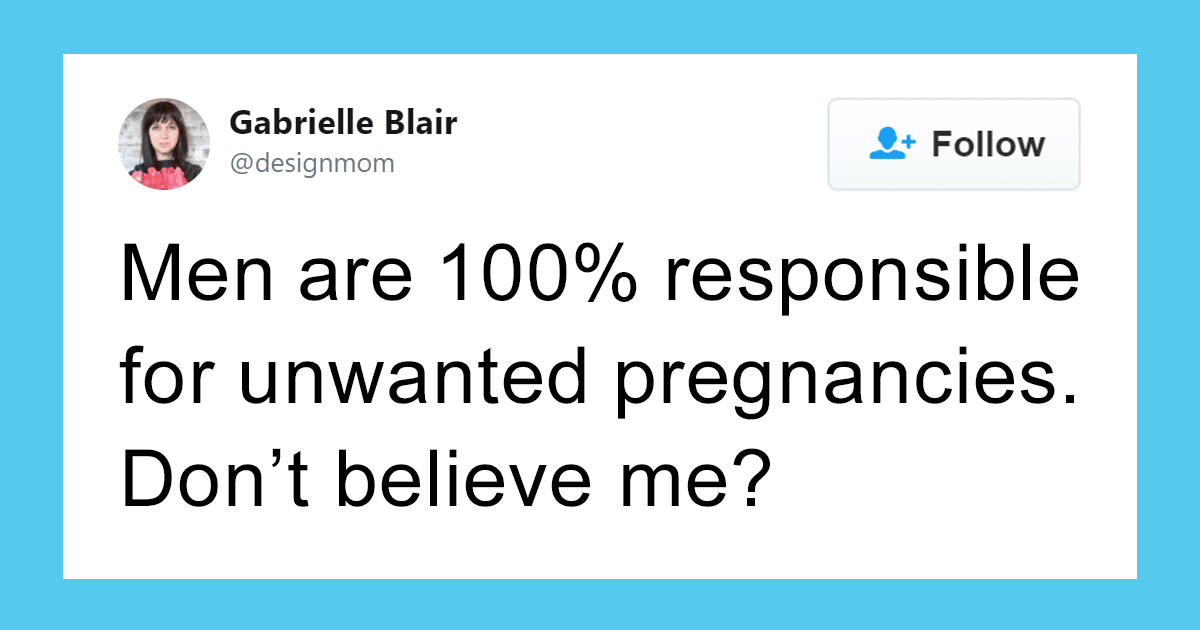Screen dimensions: 1200x630
Task: Open the Gabrielle Blair display name link
Action: pos(343,123)
